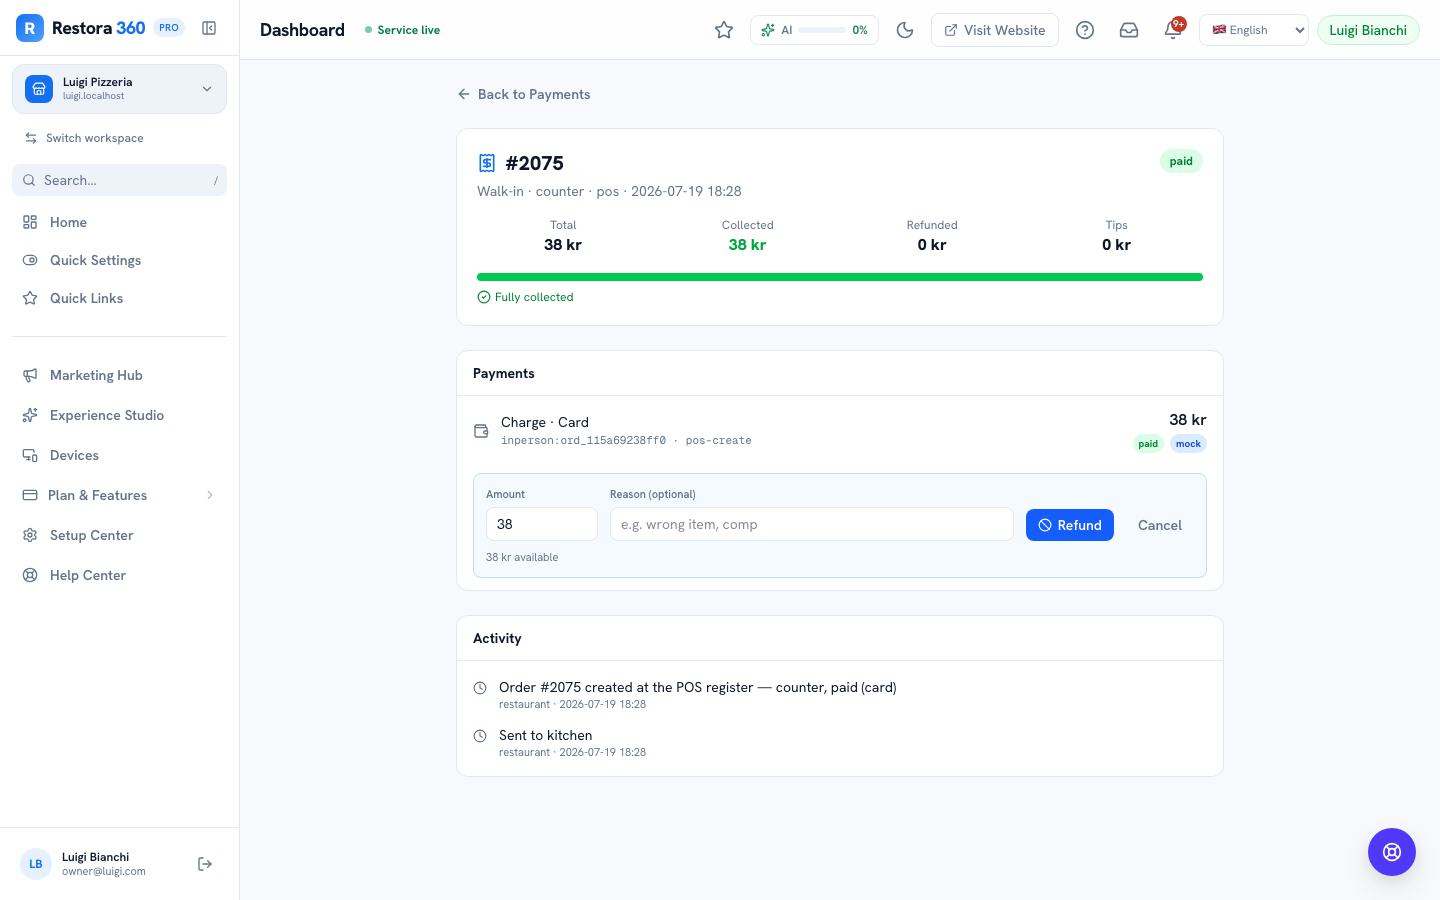Image resolution: width=1440 pixels, height=900 pixels.
Task: Click the green collection progress bar
Action: (x=840, y=277)
